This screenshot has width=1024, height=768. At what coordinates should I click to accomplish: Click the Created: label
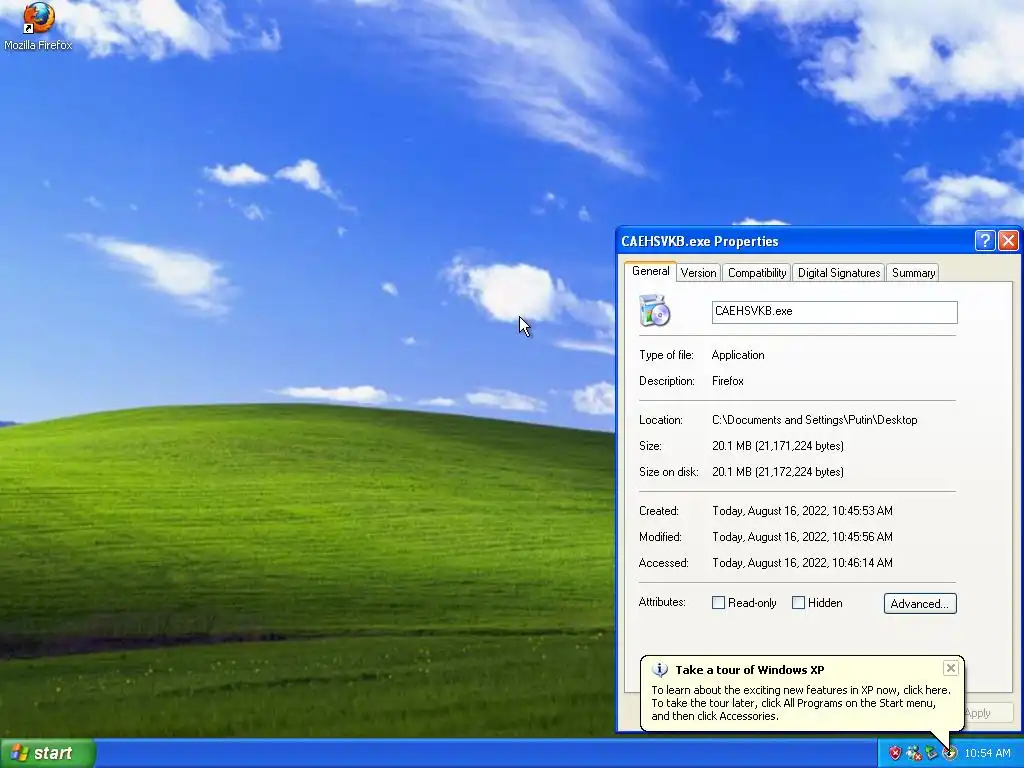pos(659,511)
